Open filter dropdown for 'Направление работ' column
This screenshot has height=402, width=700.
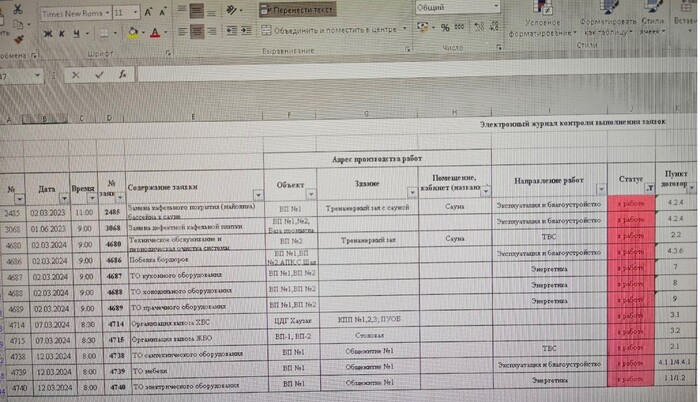tap(601, 189)
